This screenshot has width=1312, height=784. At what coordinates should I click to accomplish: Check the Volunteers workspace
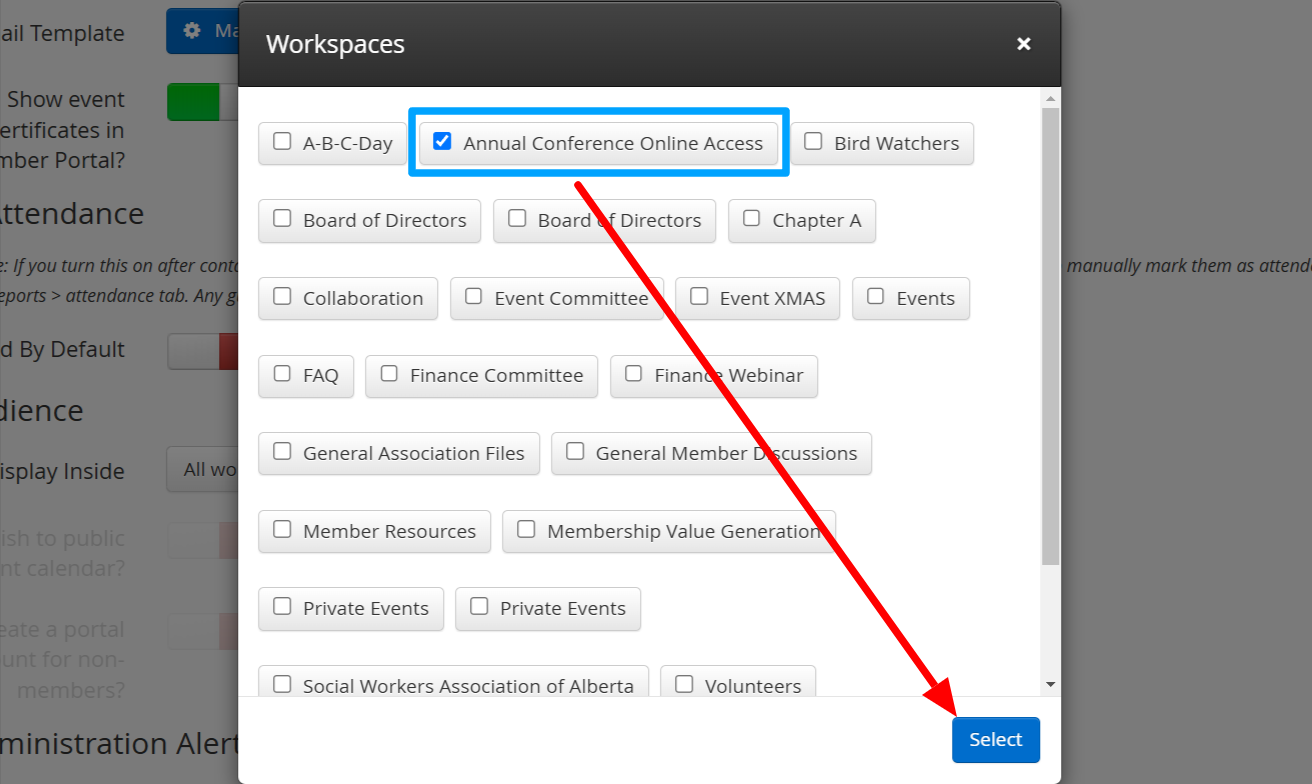click(x=684, y=684)
